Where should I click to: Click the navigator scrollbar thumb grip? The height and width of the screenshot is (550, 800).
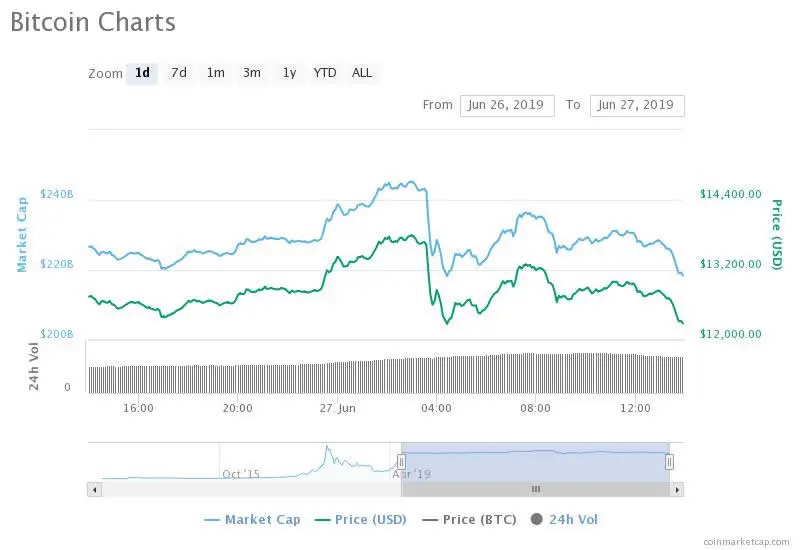coord(535,489)
